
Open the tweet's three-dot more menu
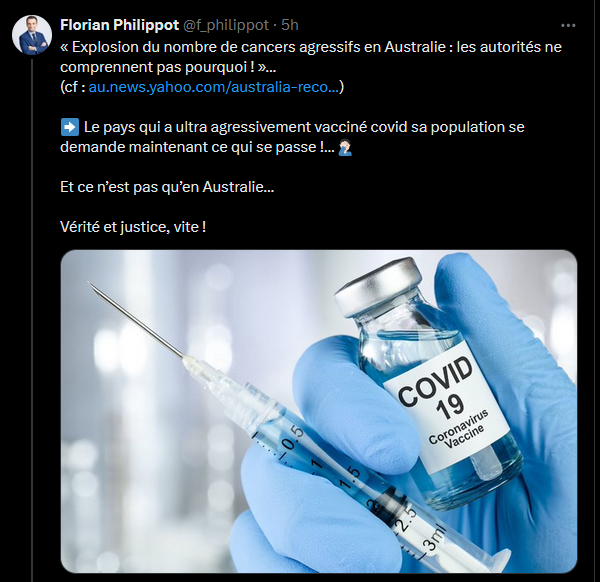tap(568, 25)
